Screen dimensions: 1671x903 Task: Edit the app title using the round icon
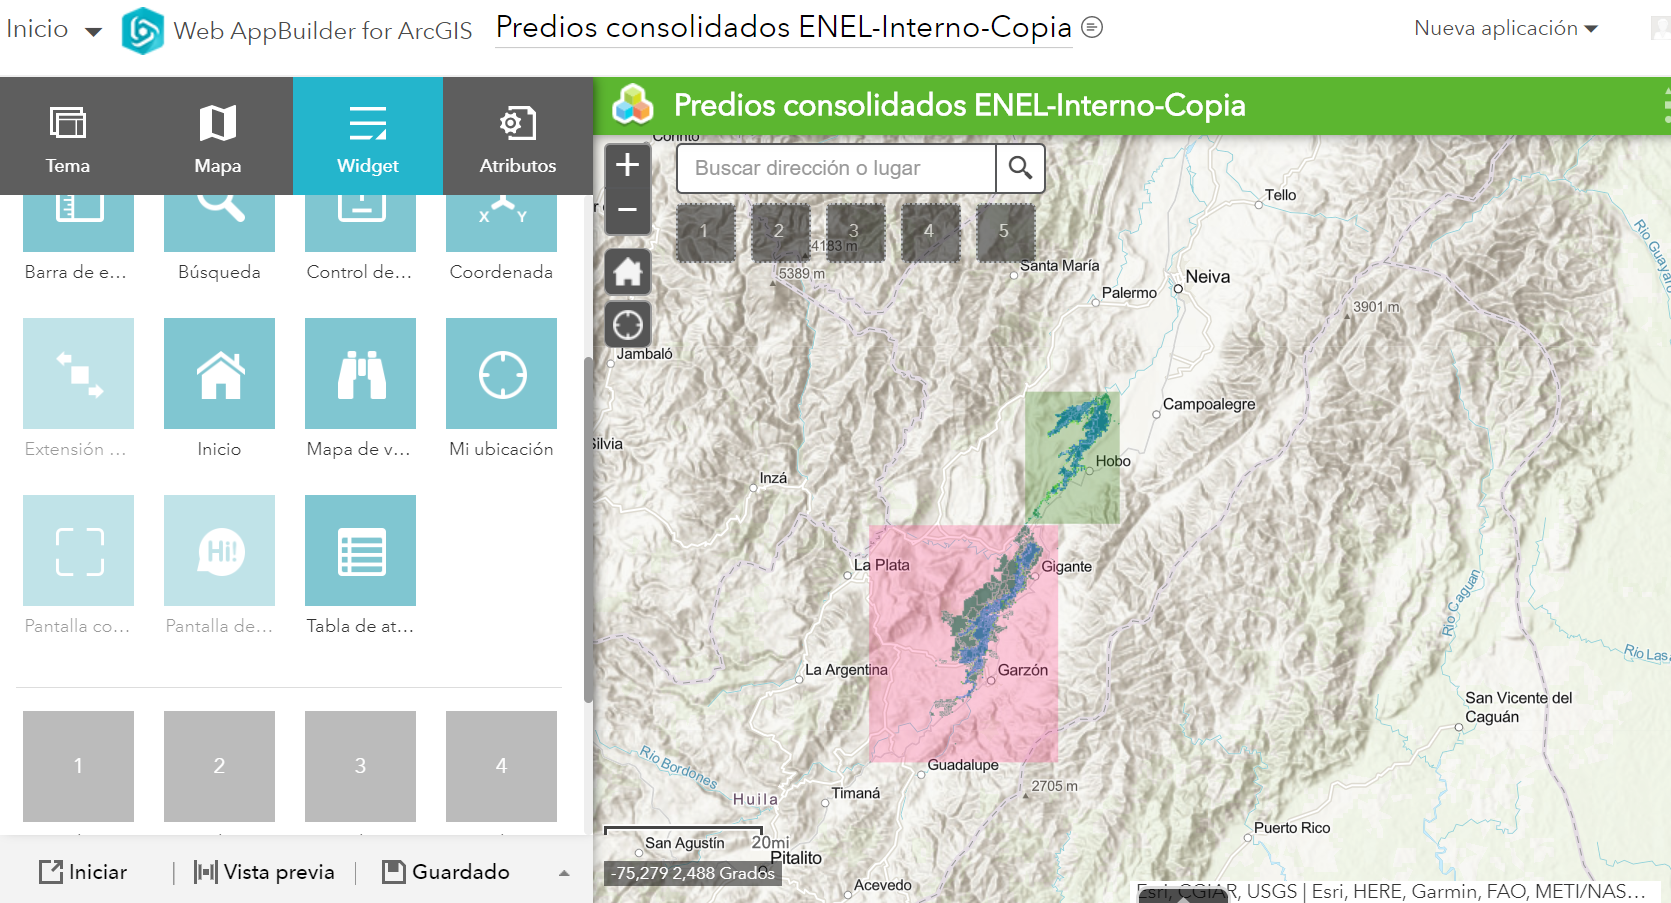pos(1092,28)
